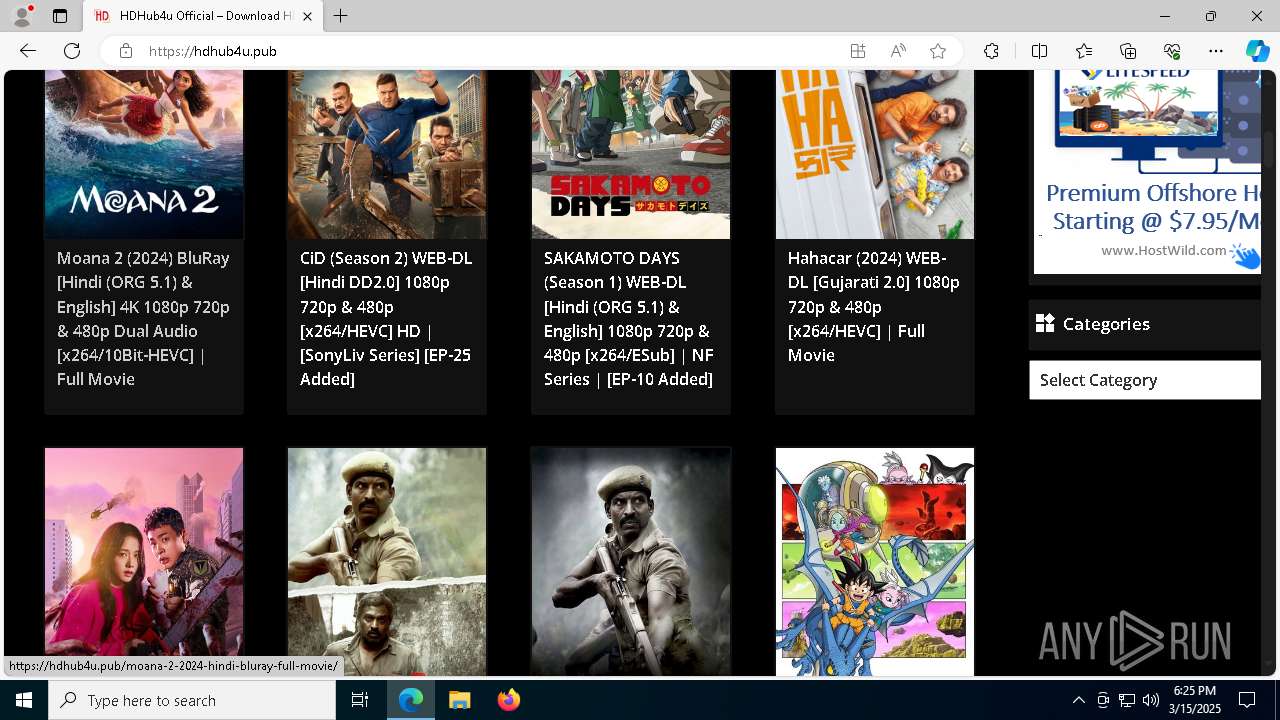
Task: Close the HDHub4u Official tab
Action: tap(307, 16)
